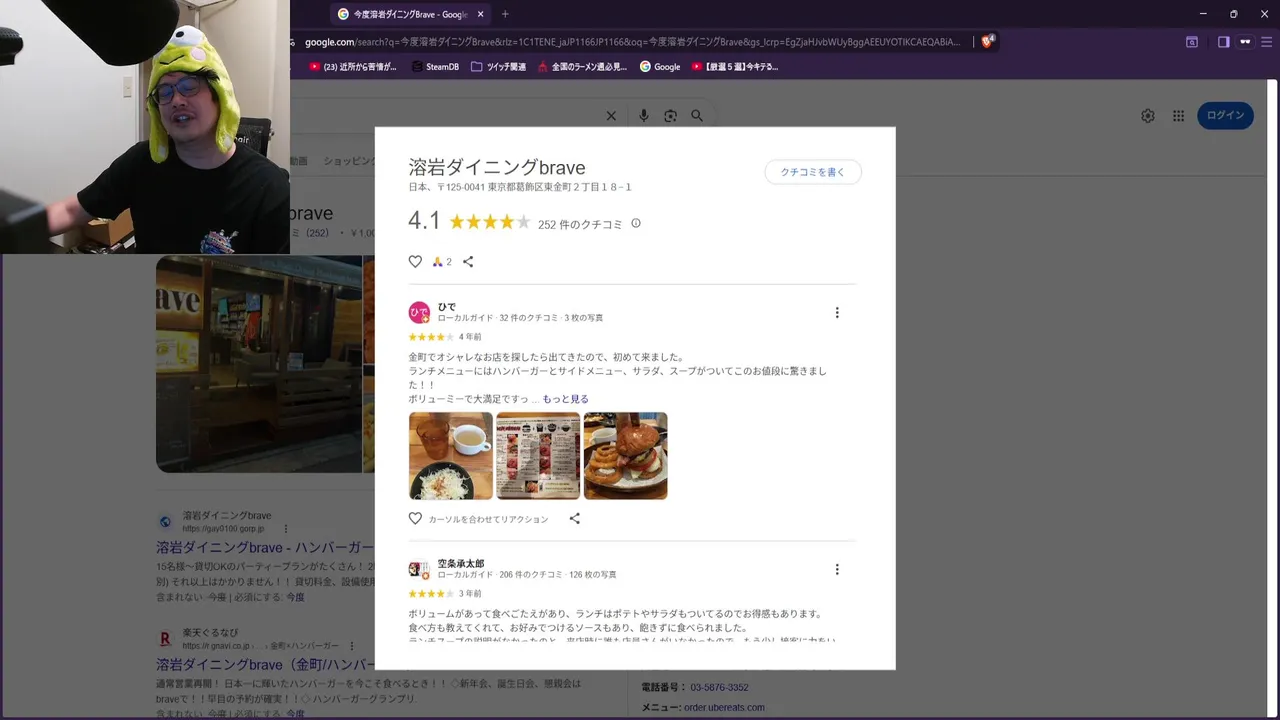Close the 今度溶岩ダイニングBrave tab
Image resolution: width=1280 pixels, height=720 pixels.
click(x=481, y=14)
